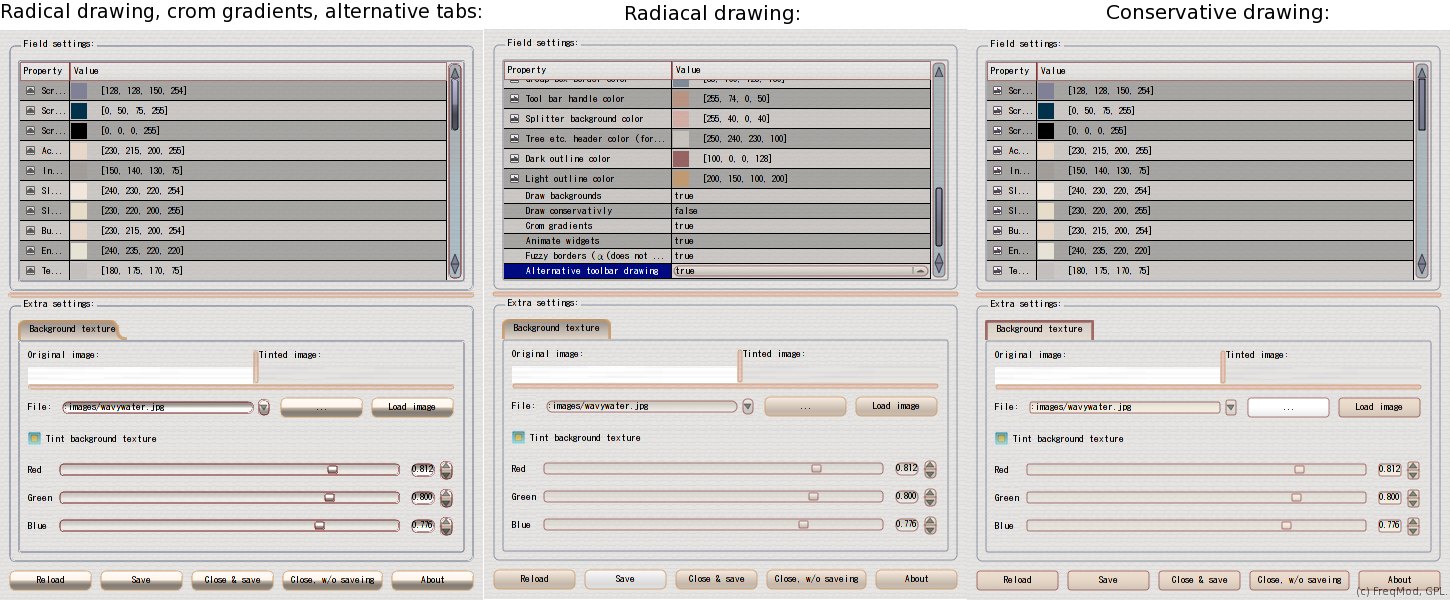The width and height of the screenshot is (1450, 600).
Task: Click scroll-up arrow in Conservative drawing field list
Action: tap(1422, 72)
